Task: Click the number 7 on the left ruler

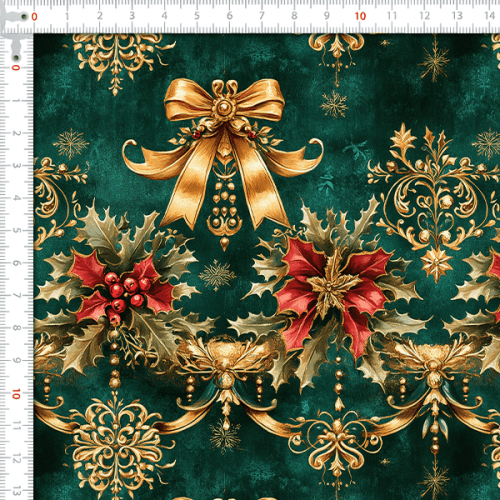Action: [x=16, y=295]
